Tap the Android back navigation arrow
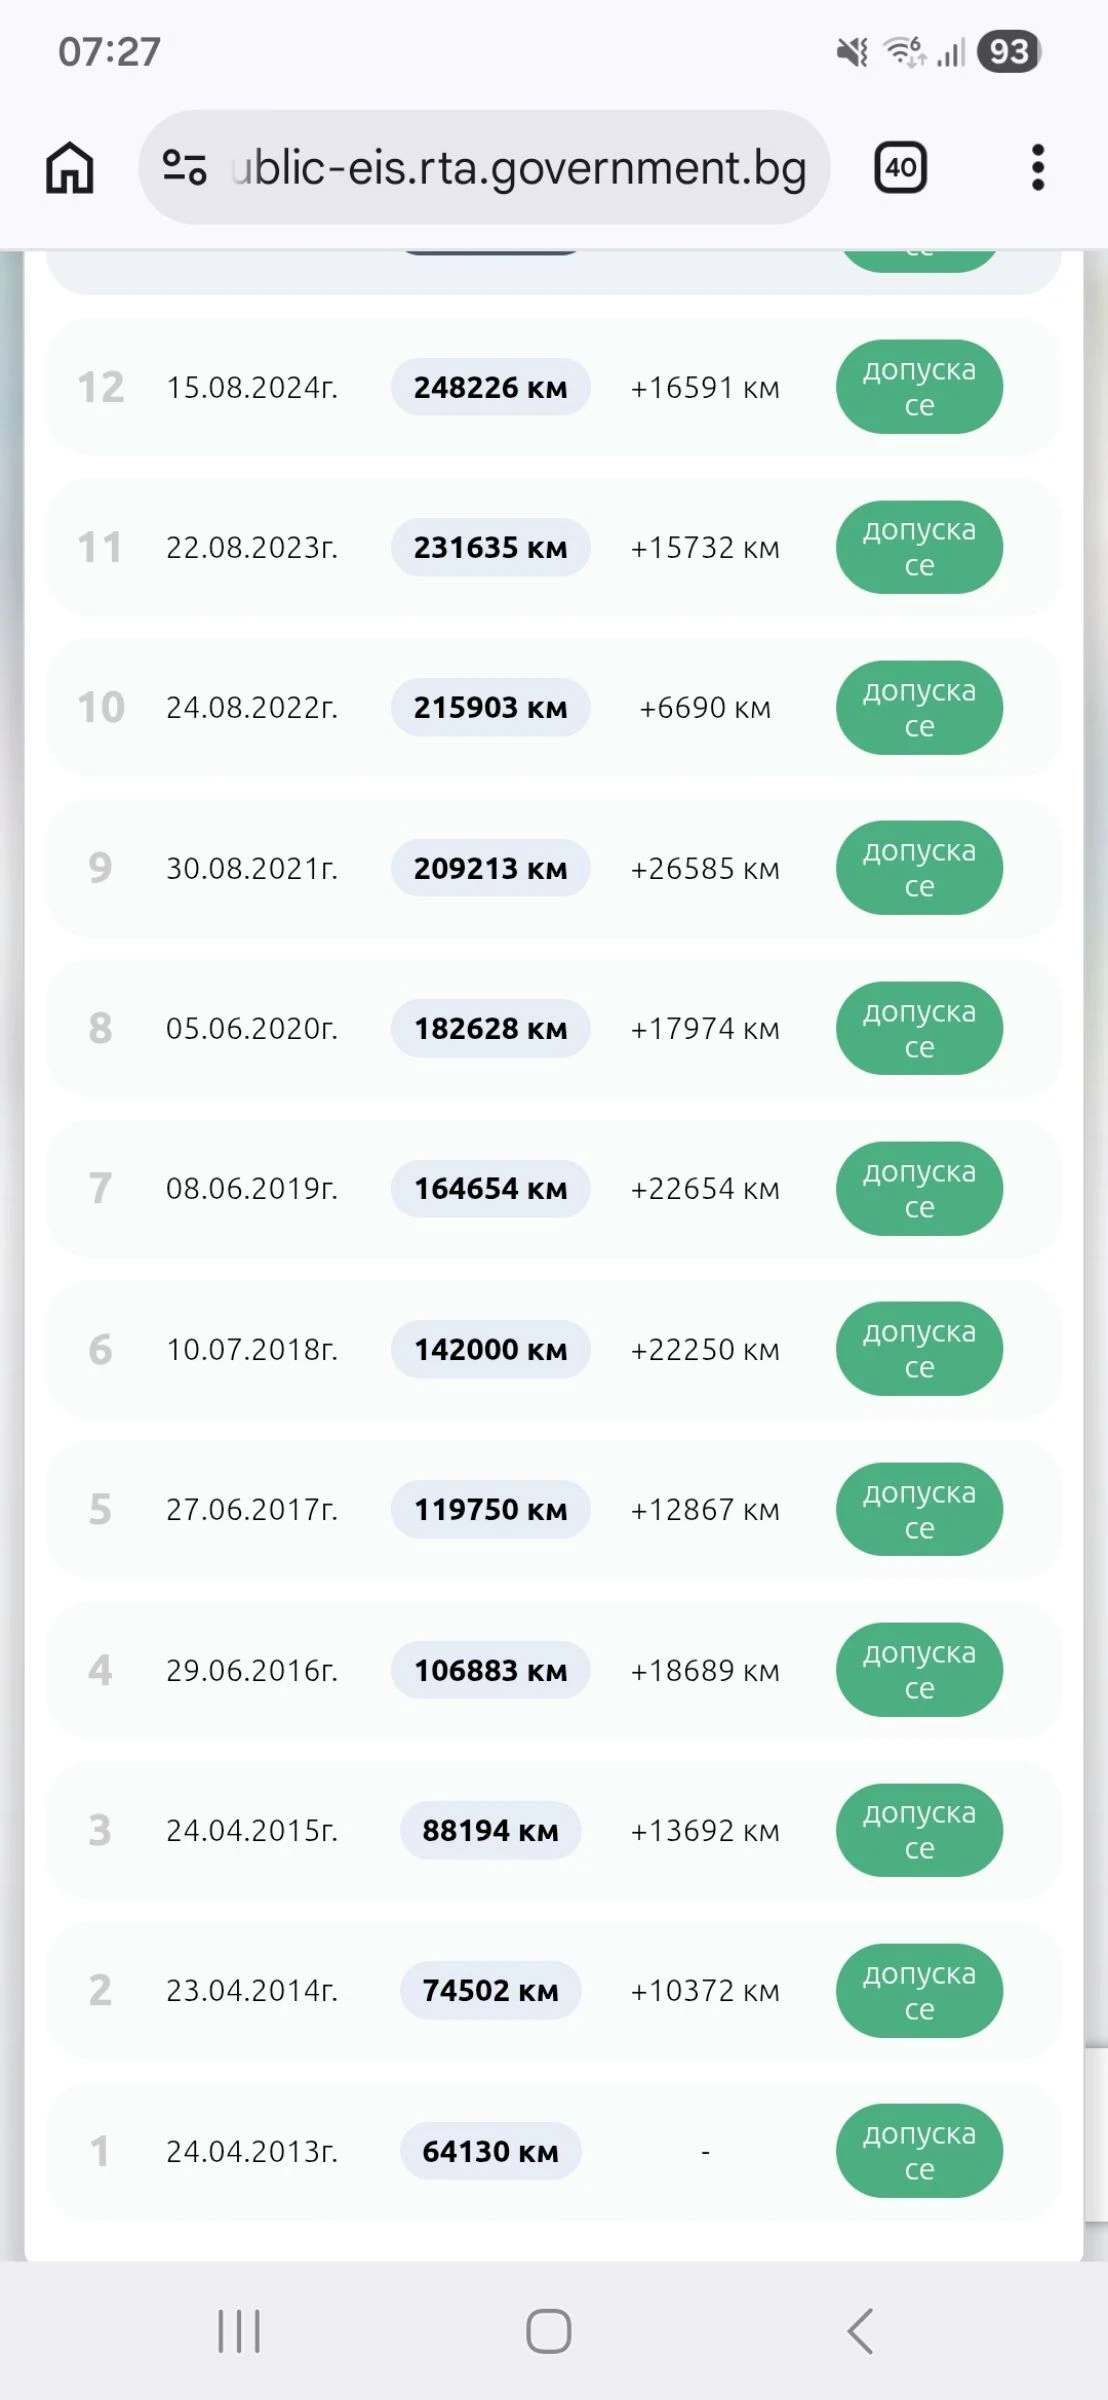The width and height of the screenshot is (1108, 2400). (x=860, y=2331)
